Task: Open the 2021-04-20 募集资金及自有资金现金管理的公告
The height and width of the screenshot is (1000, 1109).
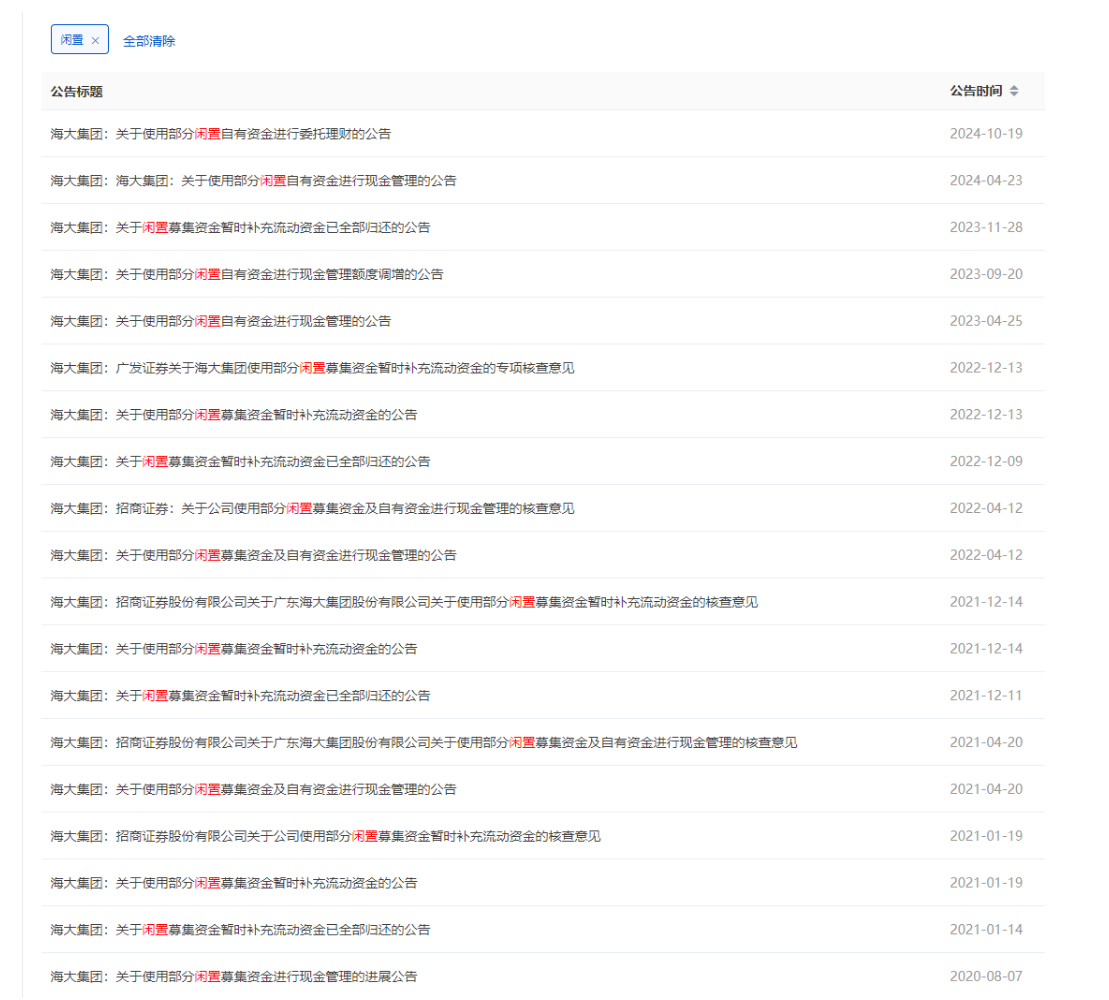Action: 253,789
